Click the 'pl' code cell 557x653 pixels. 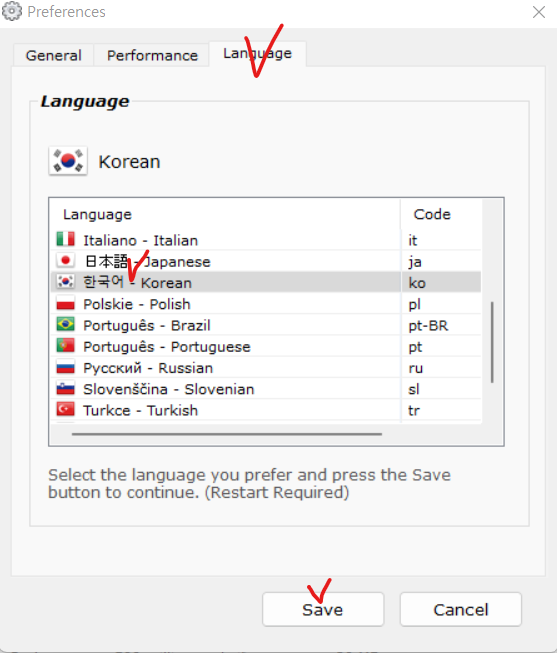[441, 304]
